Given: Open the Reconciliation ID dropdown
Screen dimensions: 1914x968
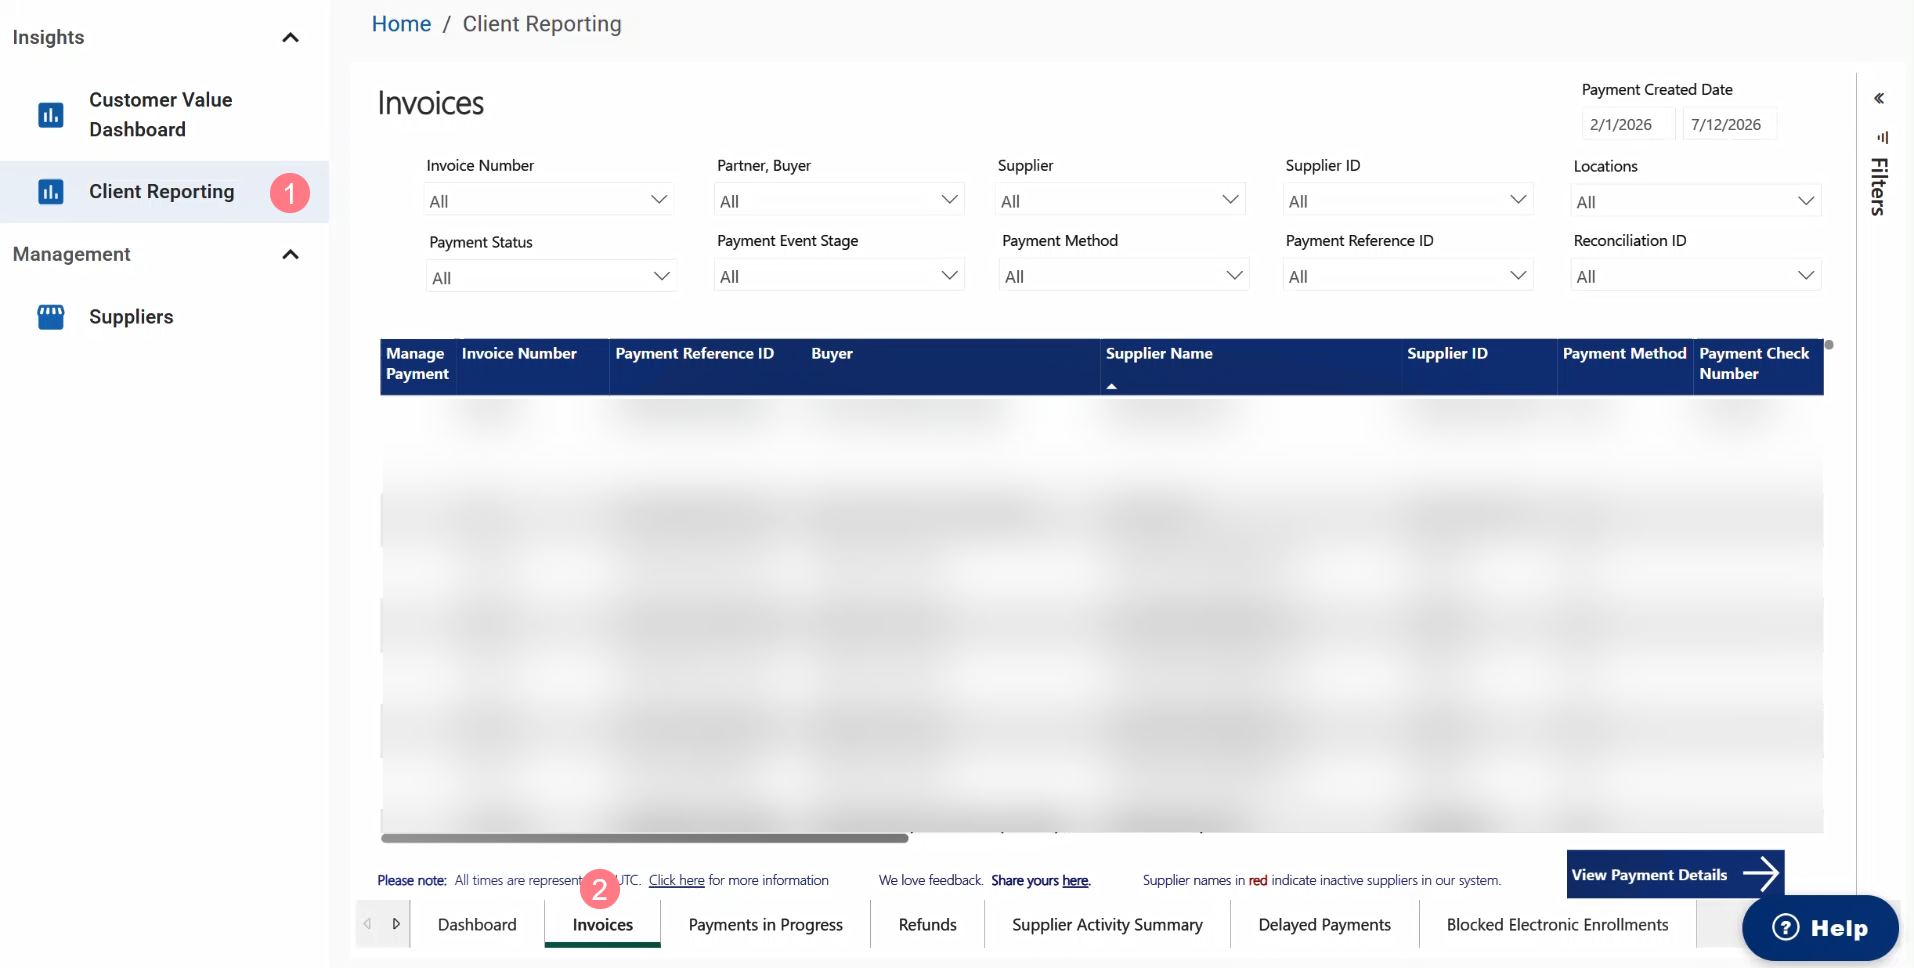Looking at the screenshot, I should (1696, 275).
